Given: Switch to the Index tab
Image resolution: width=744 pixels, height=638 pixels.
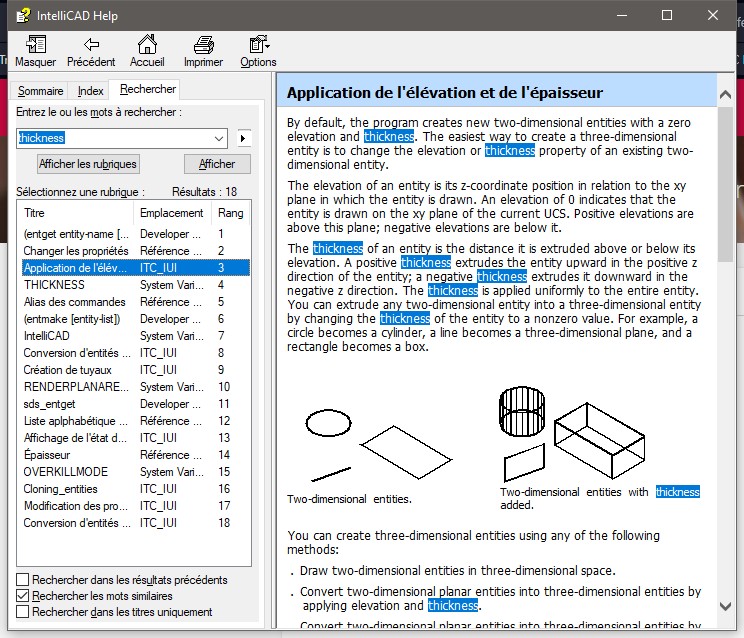Looking at the screenshot, I should pos(90,91).
